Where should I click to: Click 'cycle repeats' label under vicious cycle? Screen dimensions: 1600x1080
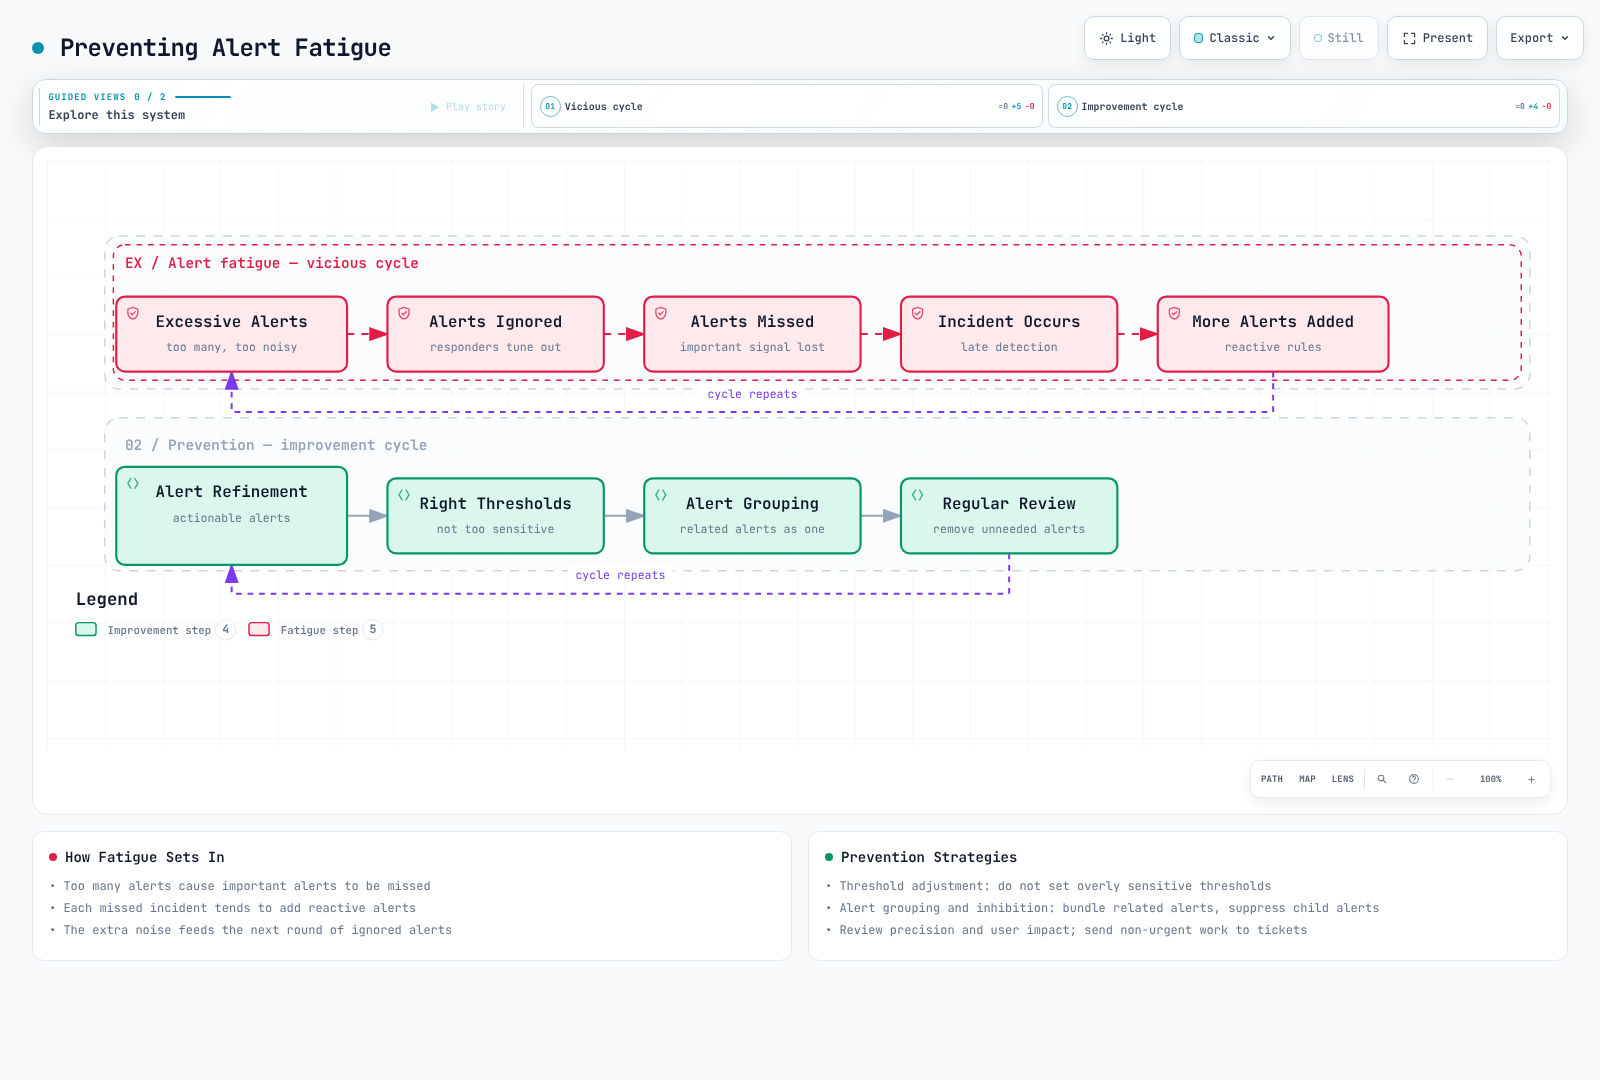click(752, 394)
